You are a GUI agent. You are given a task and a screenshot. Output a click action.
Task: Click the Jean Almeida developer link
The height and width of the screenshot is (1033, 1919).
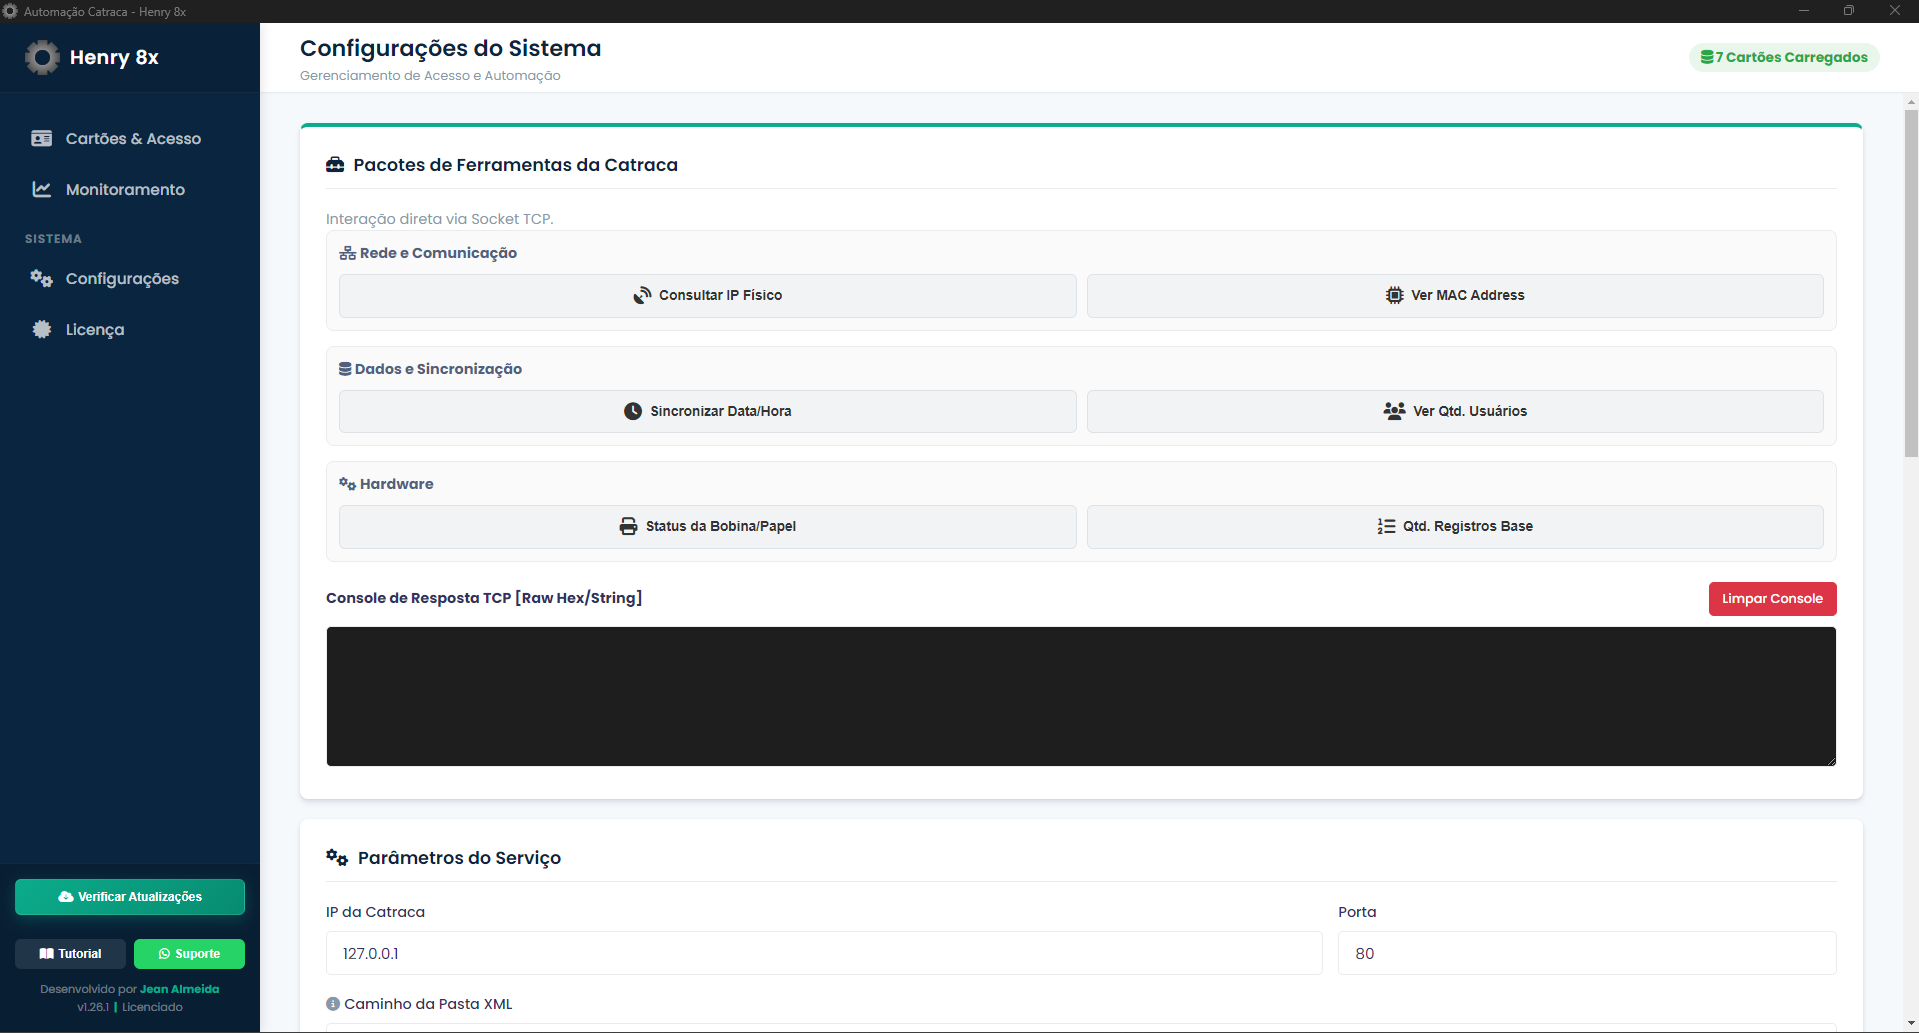click(x=180, y=989)
